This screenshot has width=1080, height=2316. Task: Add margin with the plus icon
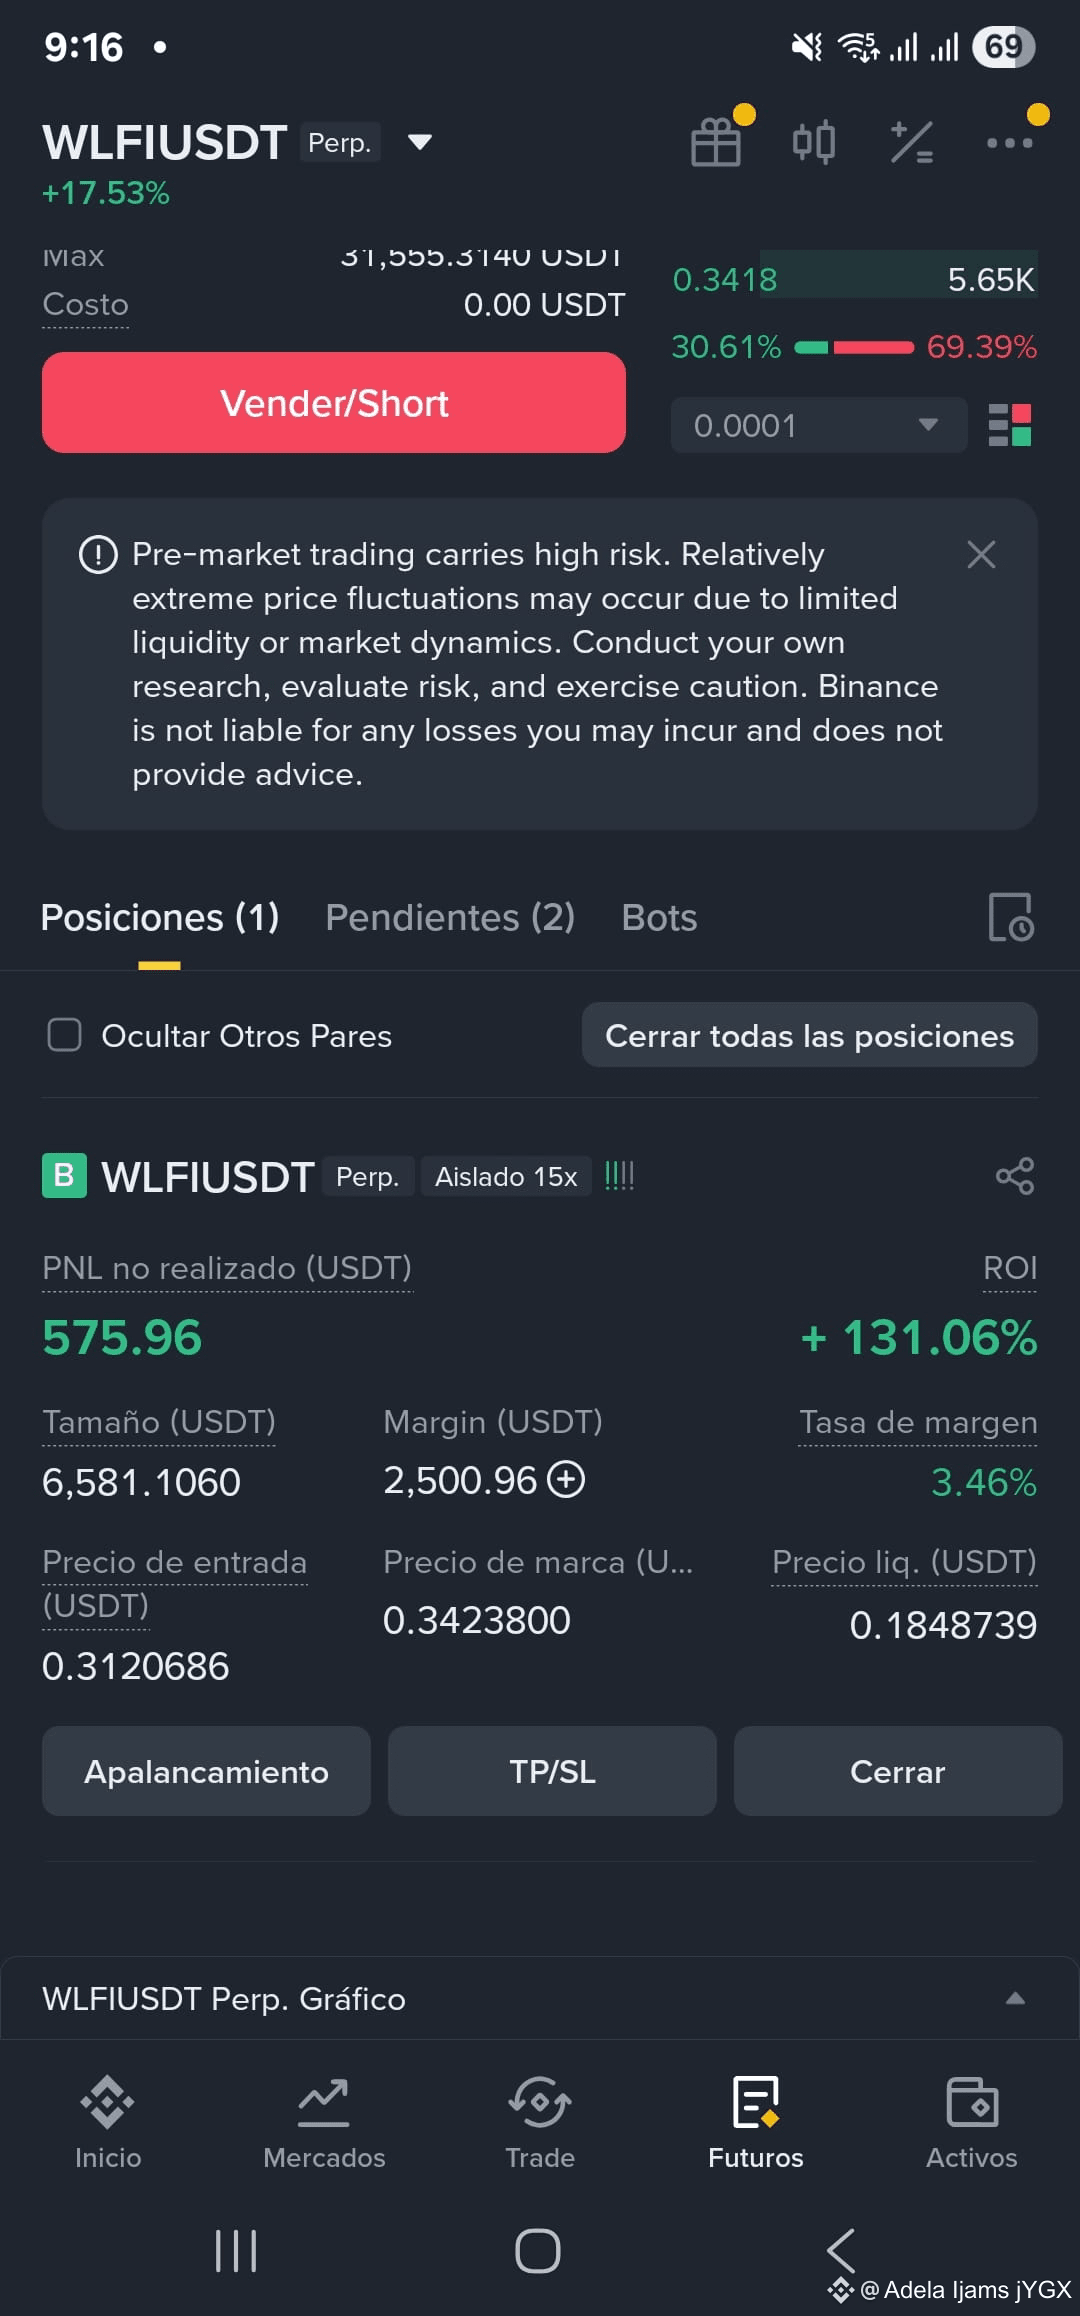click(566, 1479)
